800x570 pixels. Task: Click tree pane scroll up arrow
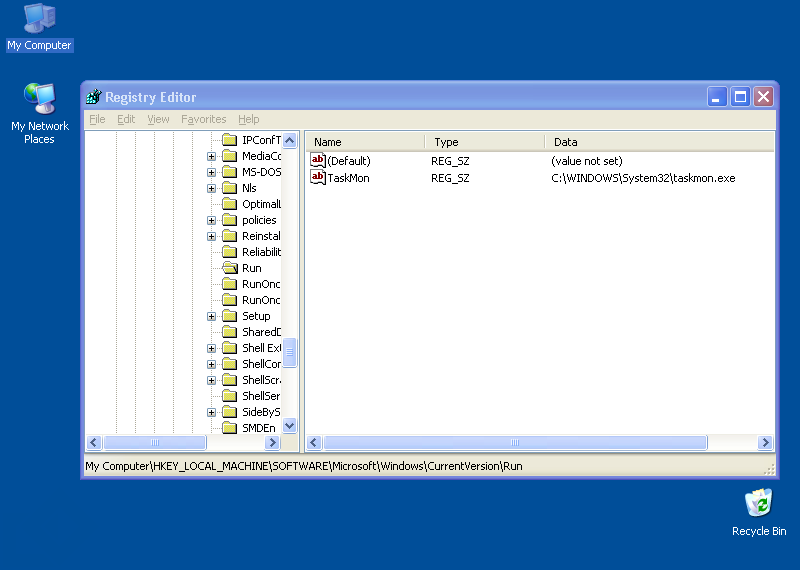(x=290, y=140)
